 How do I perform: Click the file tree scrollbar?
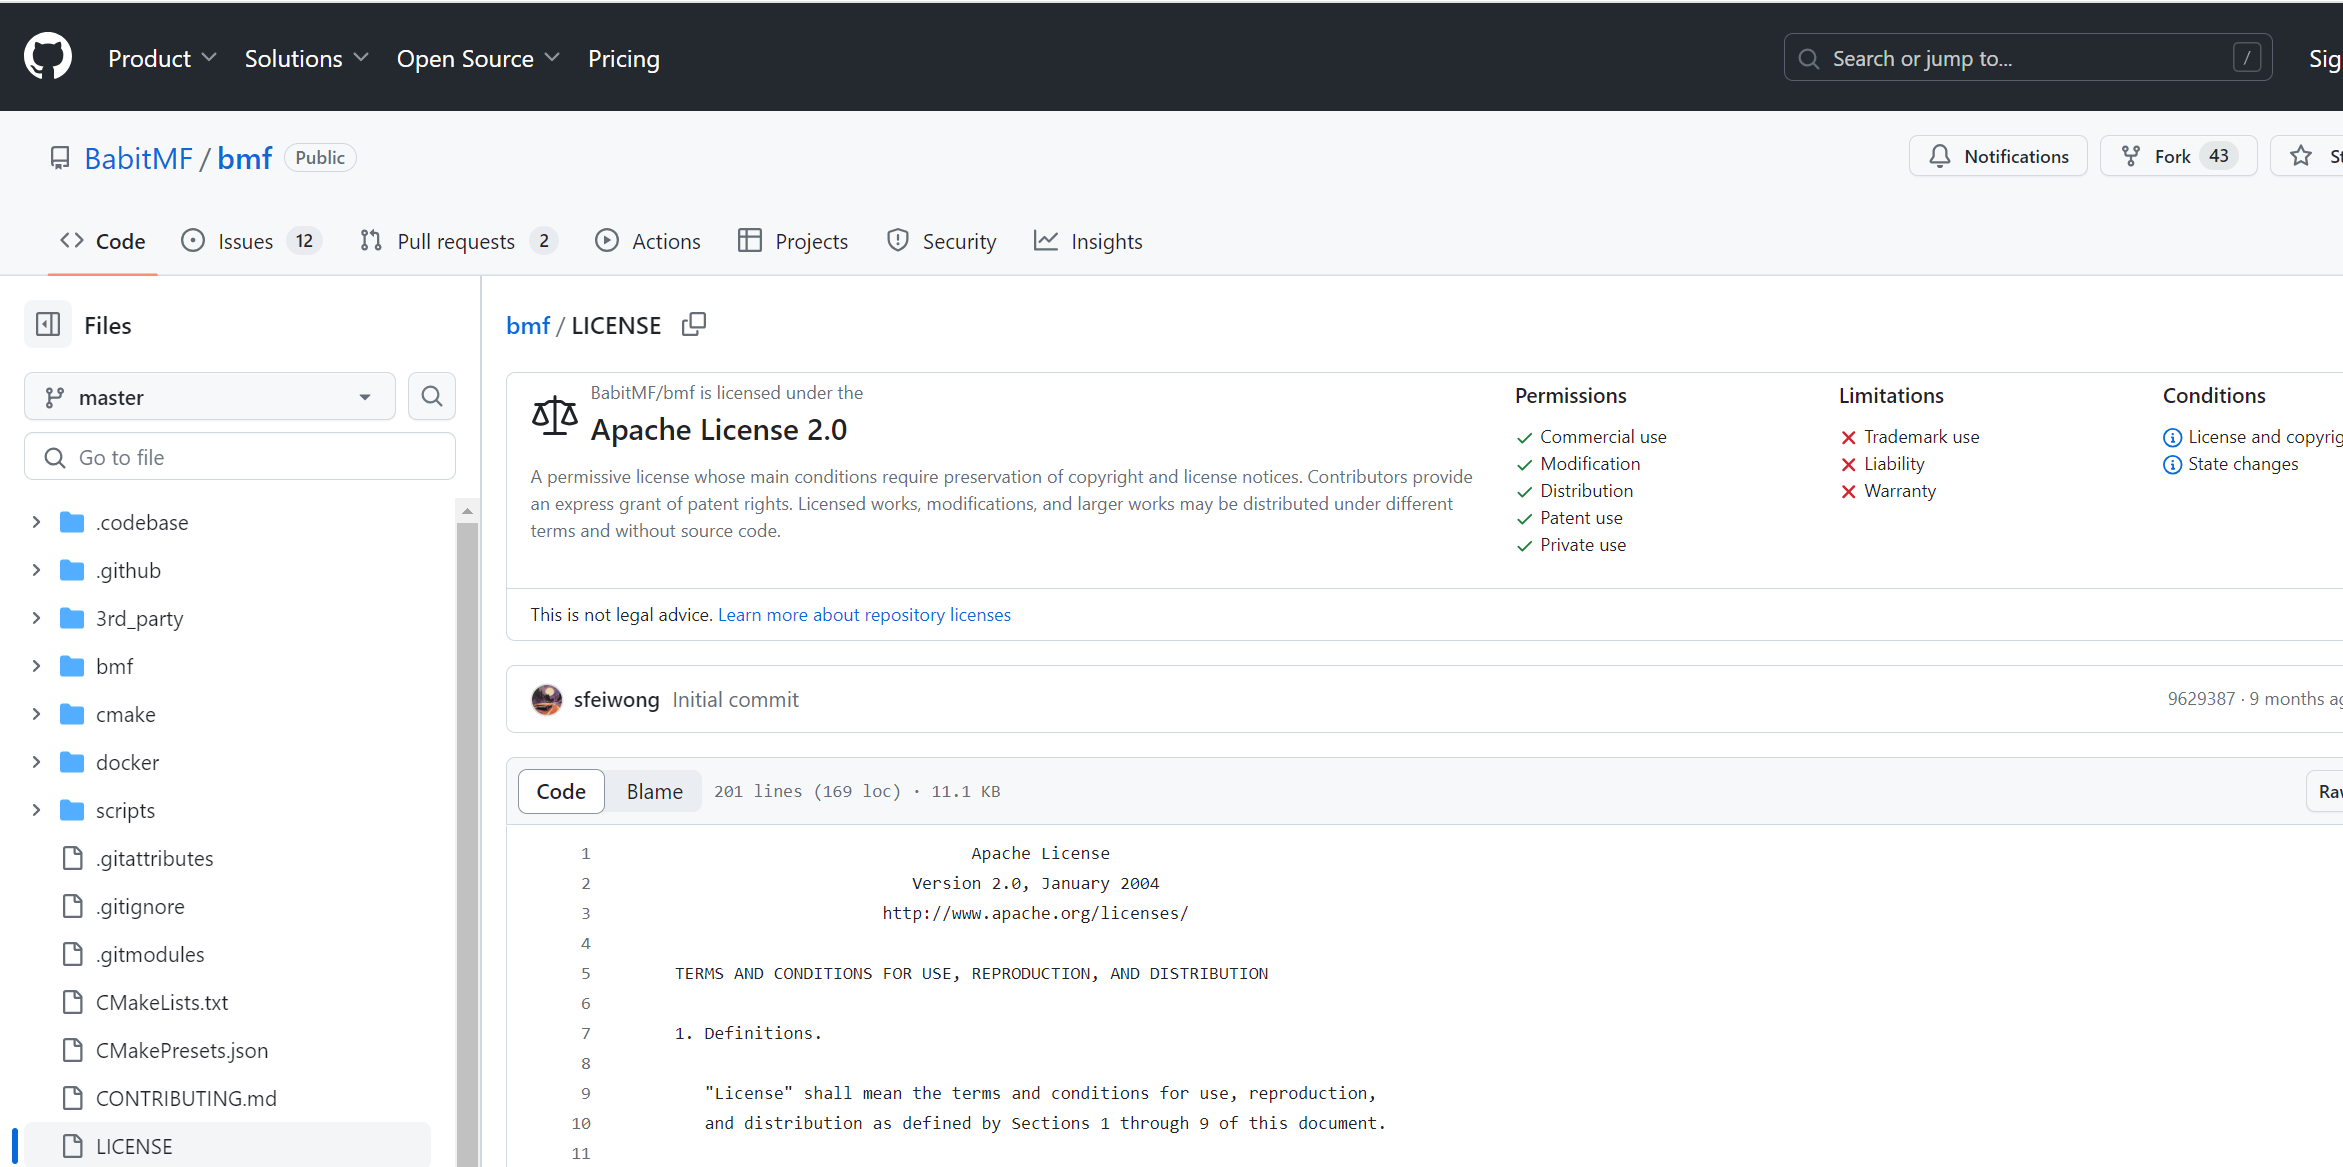[467, 800]
